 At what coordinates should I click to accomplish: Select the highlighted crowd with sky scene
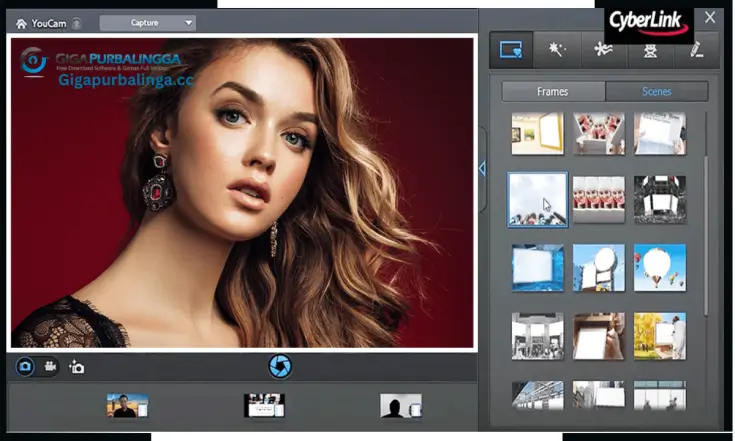pyautogui.click(x=538, y=200)
